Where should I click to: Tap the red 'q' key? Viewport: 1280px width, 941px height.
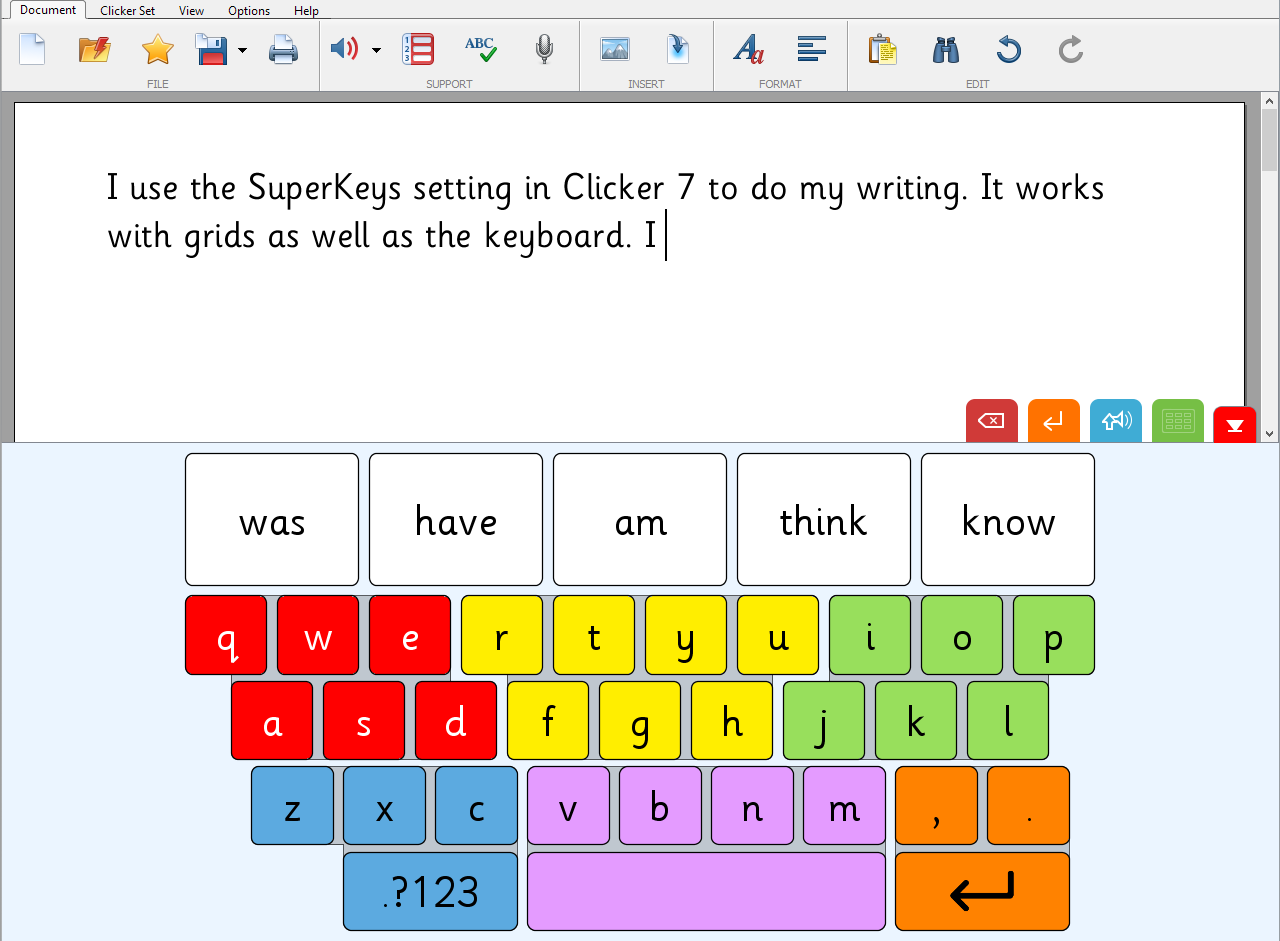226,635
